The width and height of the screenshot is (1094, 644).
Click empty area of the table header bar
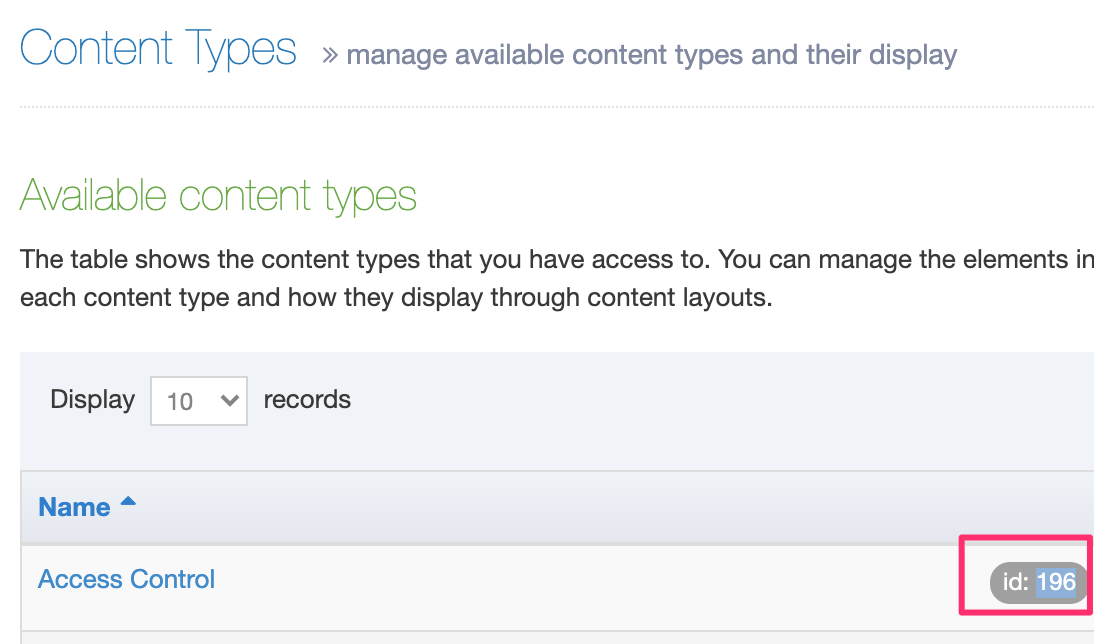[600, 507]
